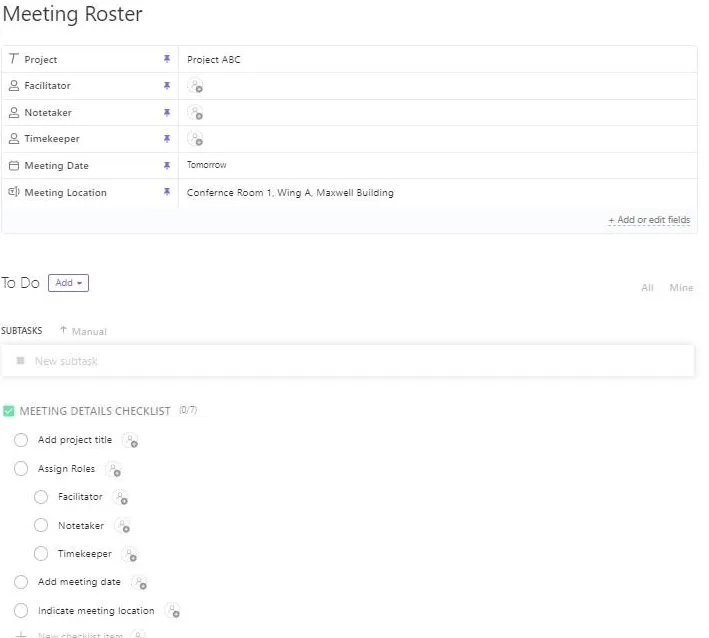This screenshot has width=709, height=638.
Task: Assign someone to Assign Roles item
Action: pyautogui.click(x=113, y=469)
